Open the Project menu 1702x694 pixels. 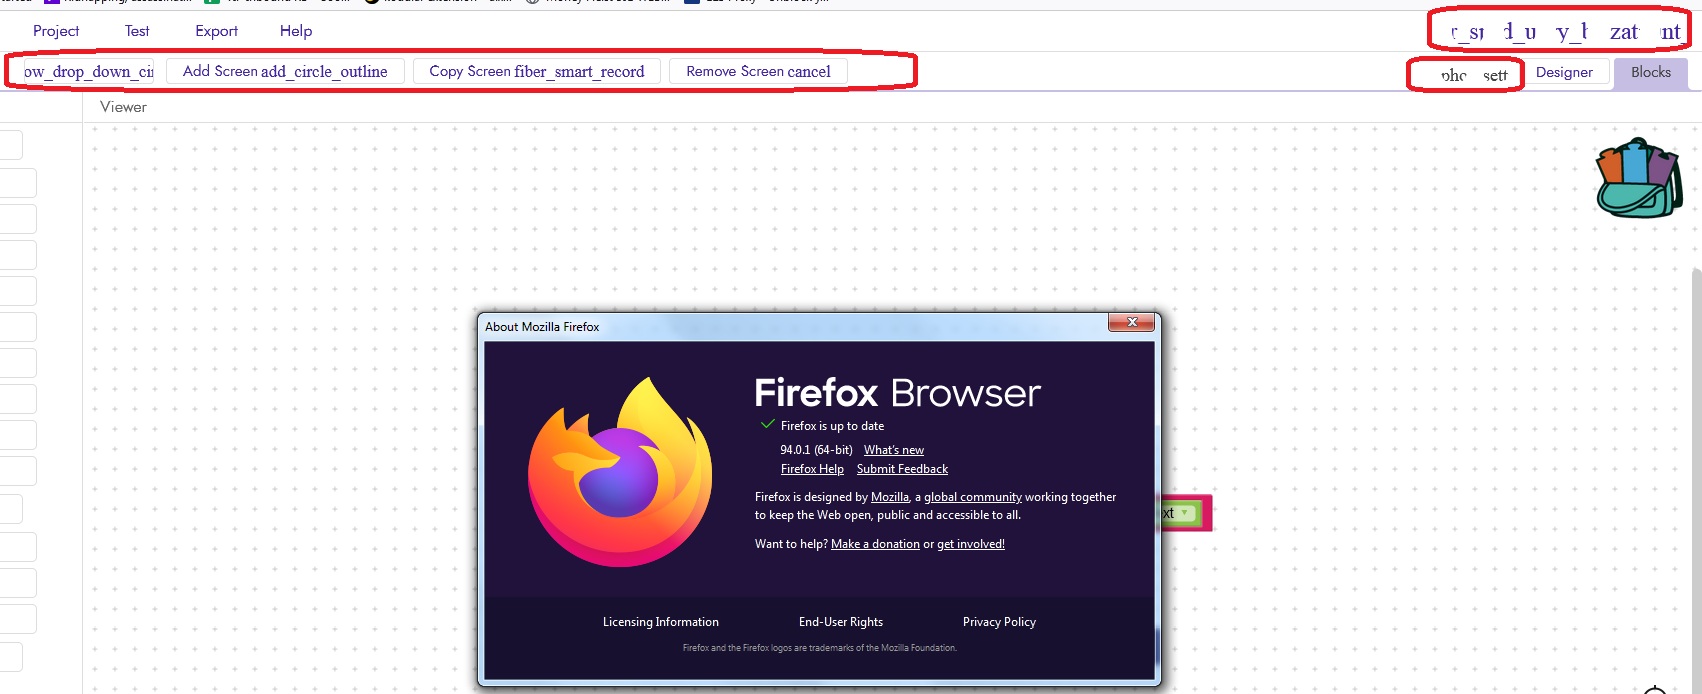click(x=56, y=31)
